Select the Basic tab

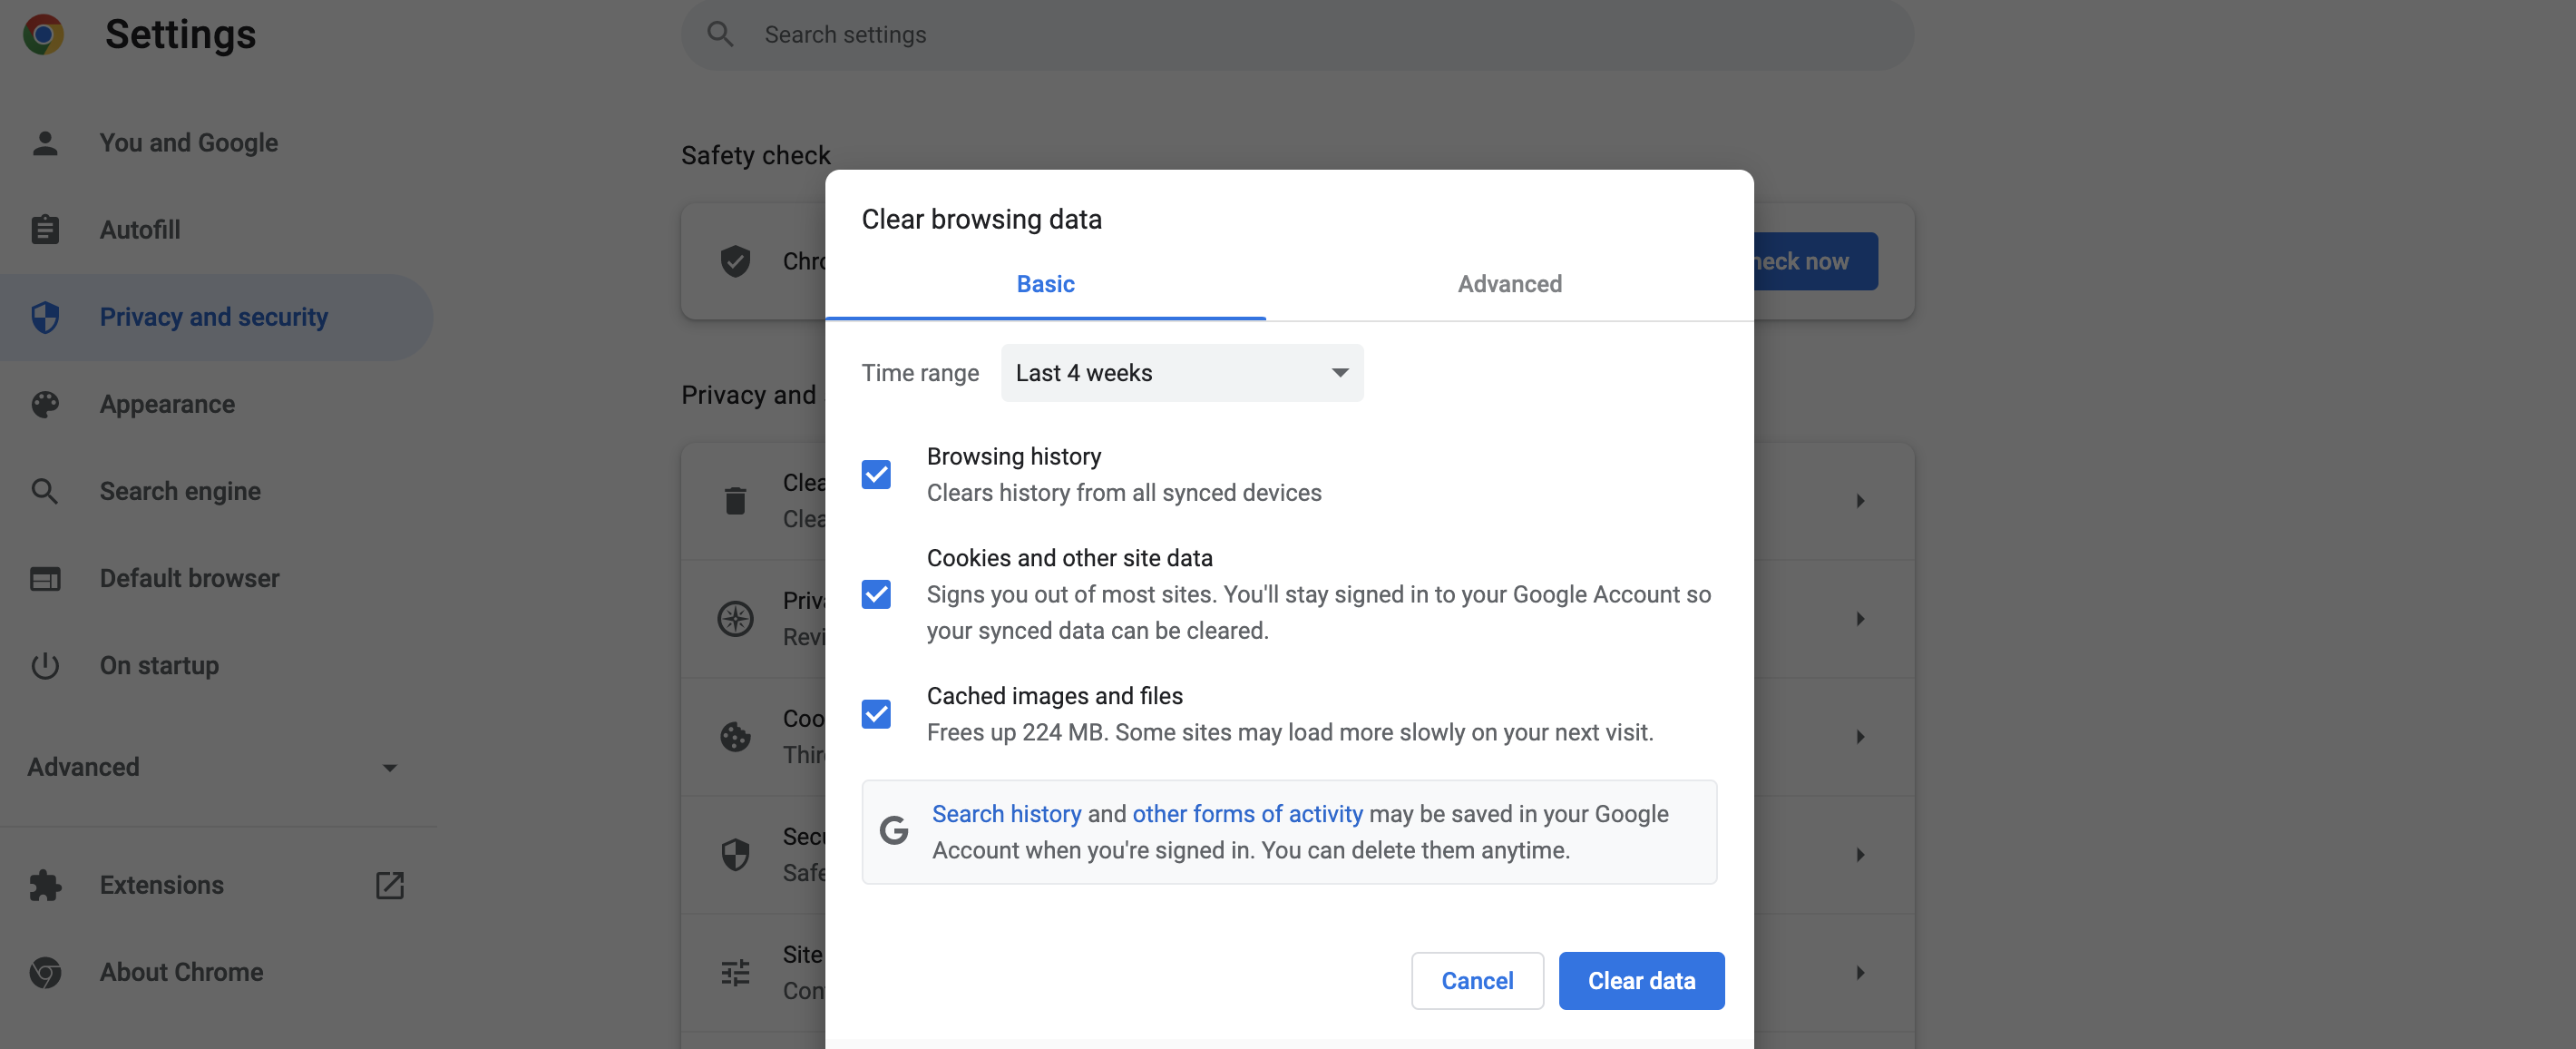click(1045, 284)
